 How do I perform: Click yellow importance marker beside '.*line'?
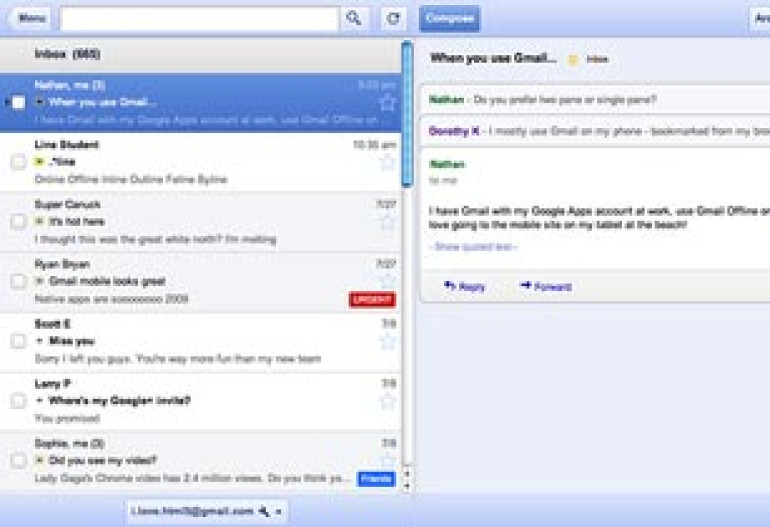(x=40, y=162)
